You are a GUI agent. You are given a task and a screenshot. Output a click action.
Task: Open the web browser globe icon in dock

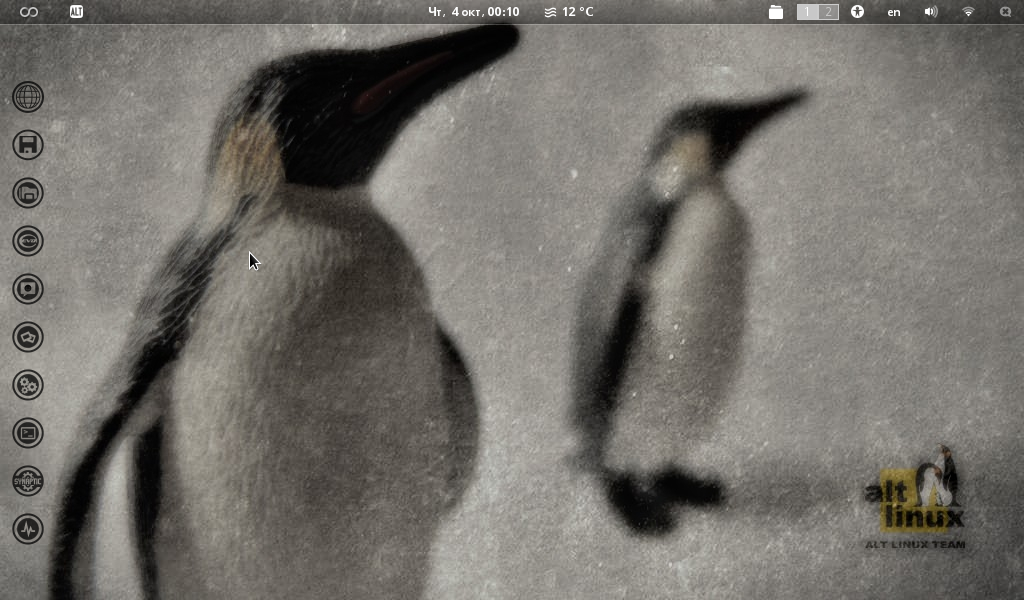click(x=28, y=97)
